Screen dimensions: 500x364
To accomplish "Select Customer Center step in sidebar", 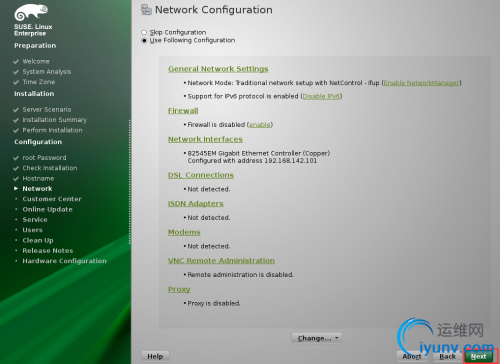I will pos(52,199).
